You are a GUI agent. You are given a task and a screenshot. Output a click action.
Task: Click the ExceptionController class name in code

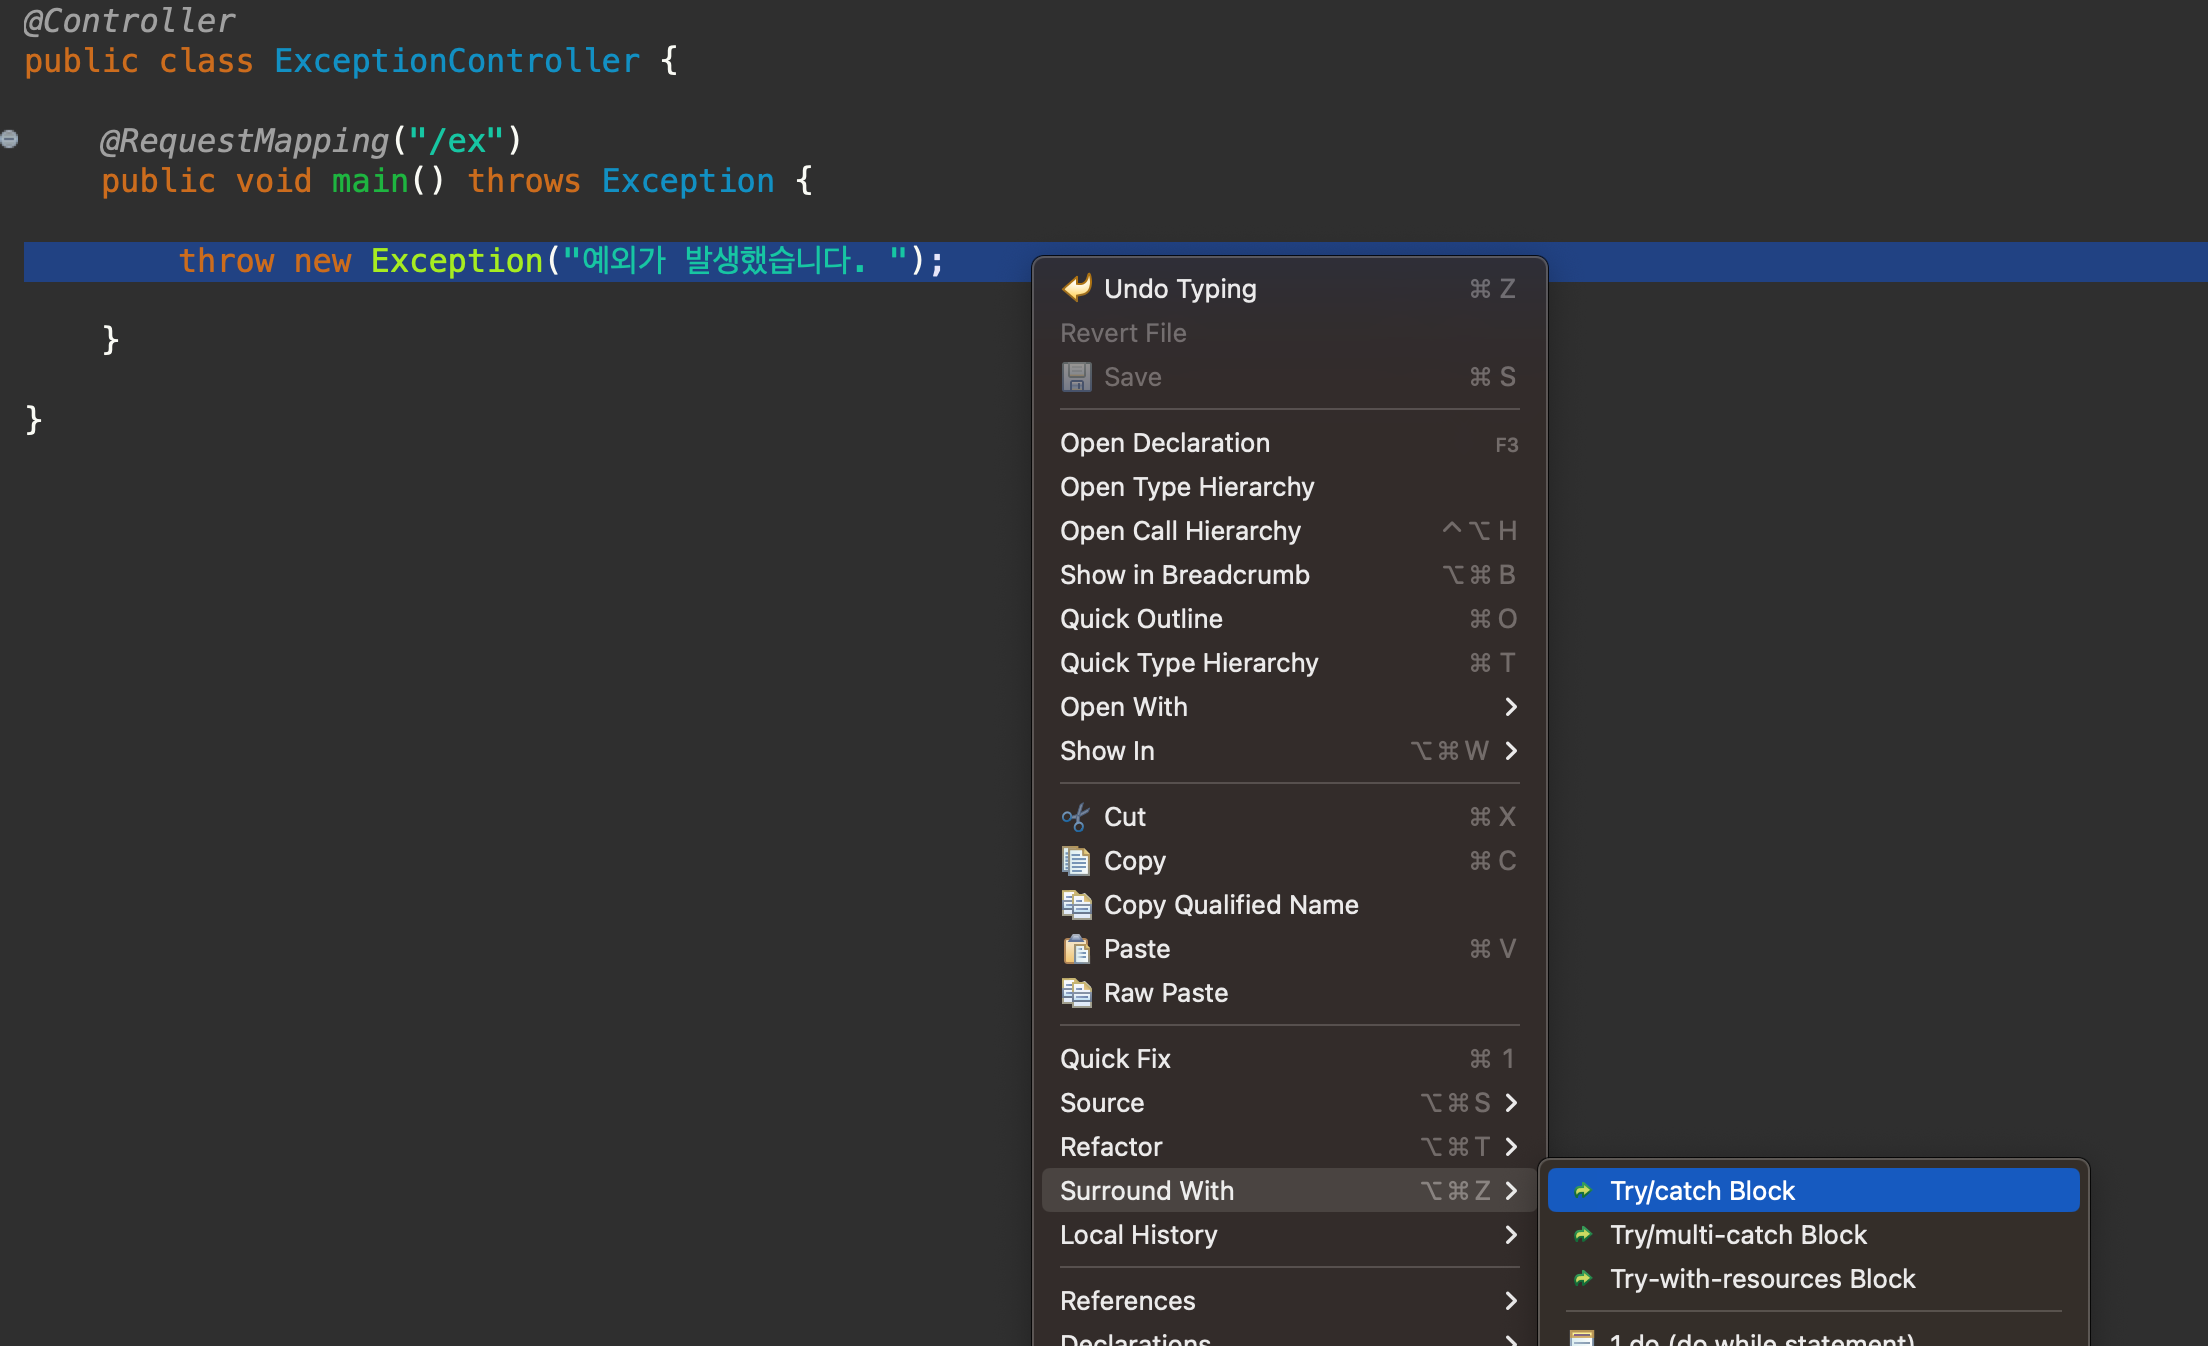point(456,61)
